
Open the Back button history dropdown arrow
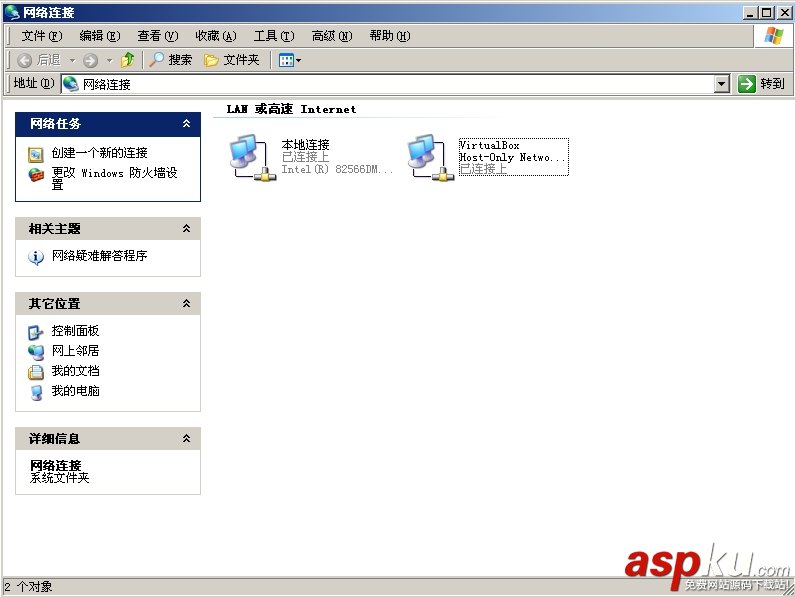click(73, 61)
